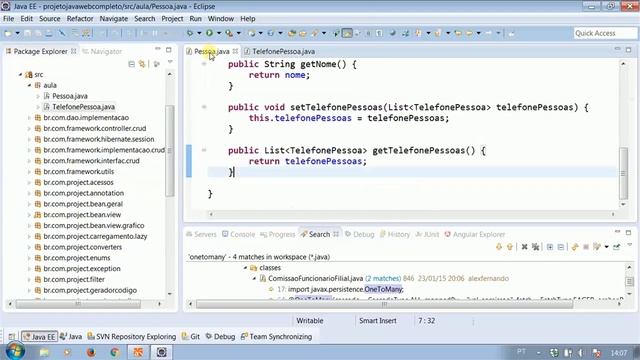Maximize the Package Explorer panel

click(x=169, y=49)
